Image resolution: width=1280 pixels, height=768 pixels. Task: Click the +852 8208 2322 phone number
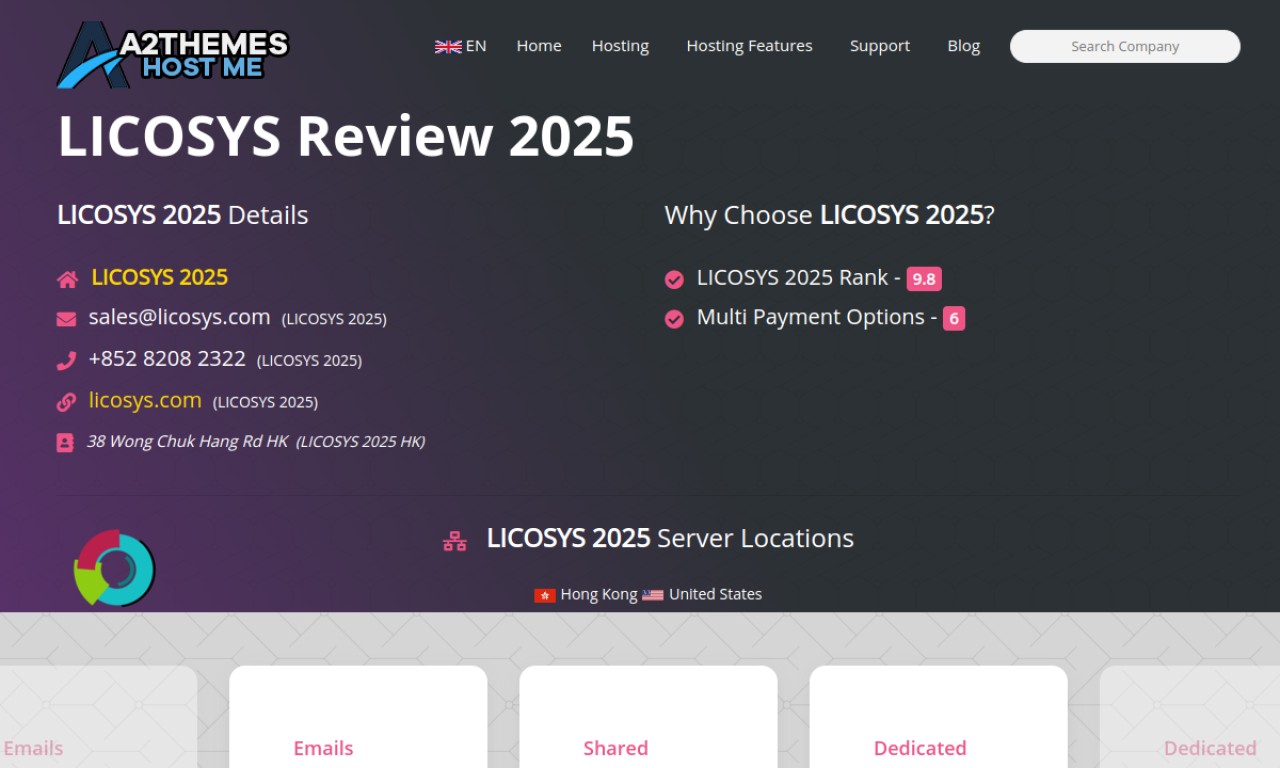point(167,359)
